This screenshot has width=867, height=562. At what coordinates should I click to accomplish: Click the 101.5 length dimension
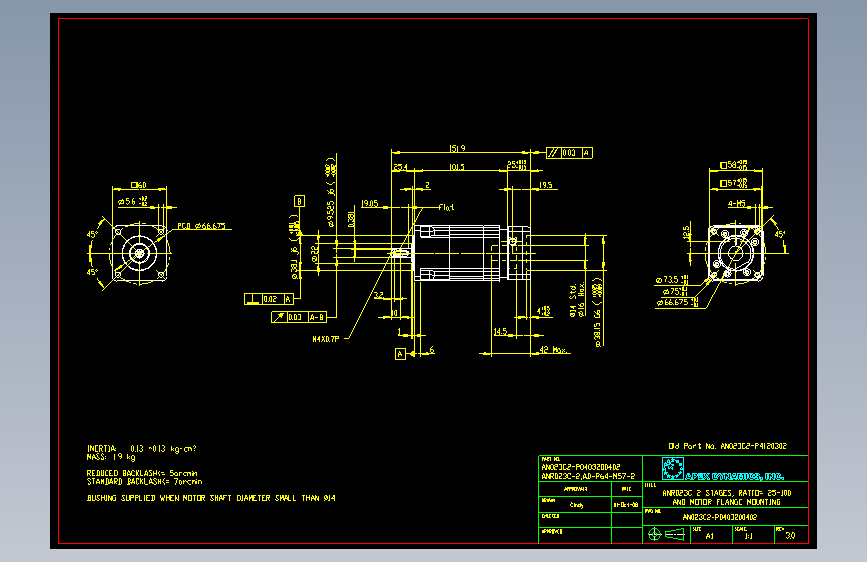(457, 167)
